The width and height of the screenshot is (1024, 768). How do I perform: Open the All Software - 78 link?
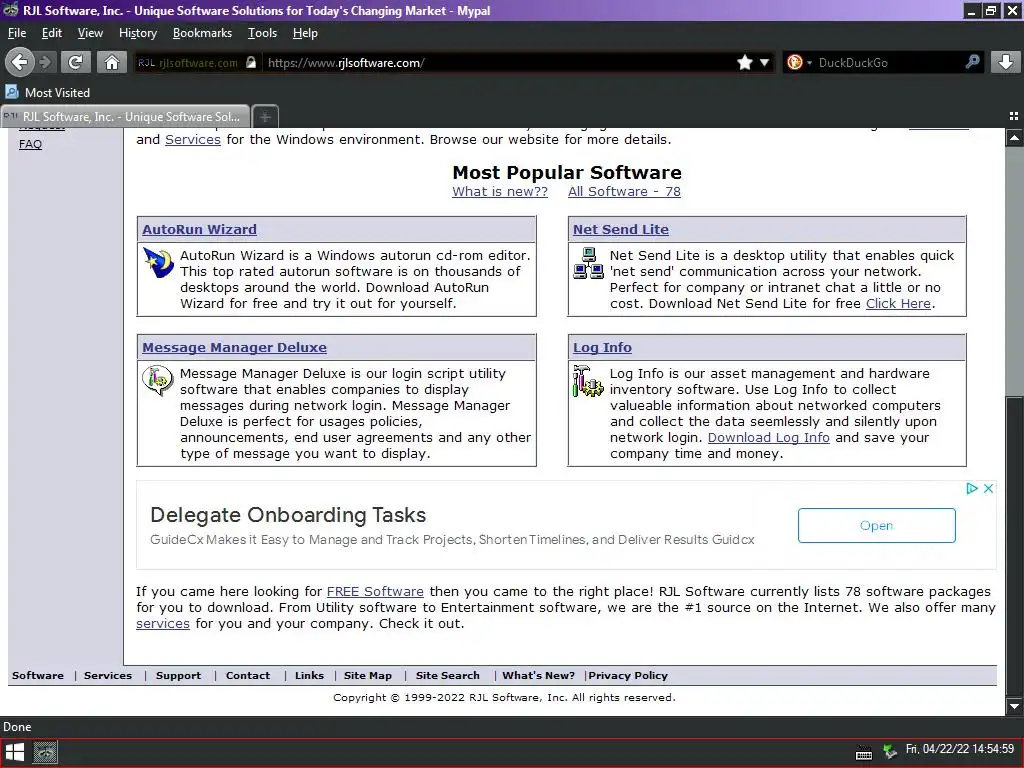click(x=624, y=191)
